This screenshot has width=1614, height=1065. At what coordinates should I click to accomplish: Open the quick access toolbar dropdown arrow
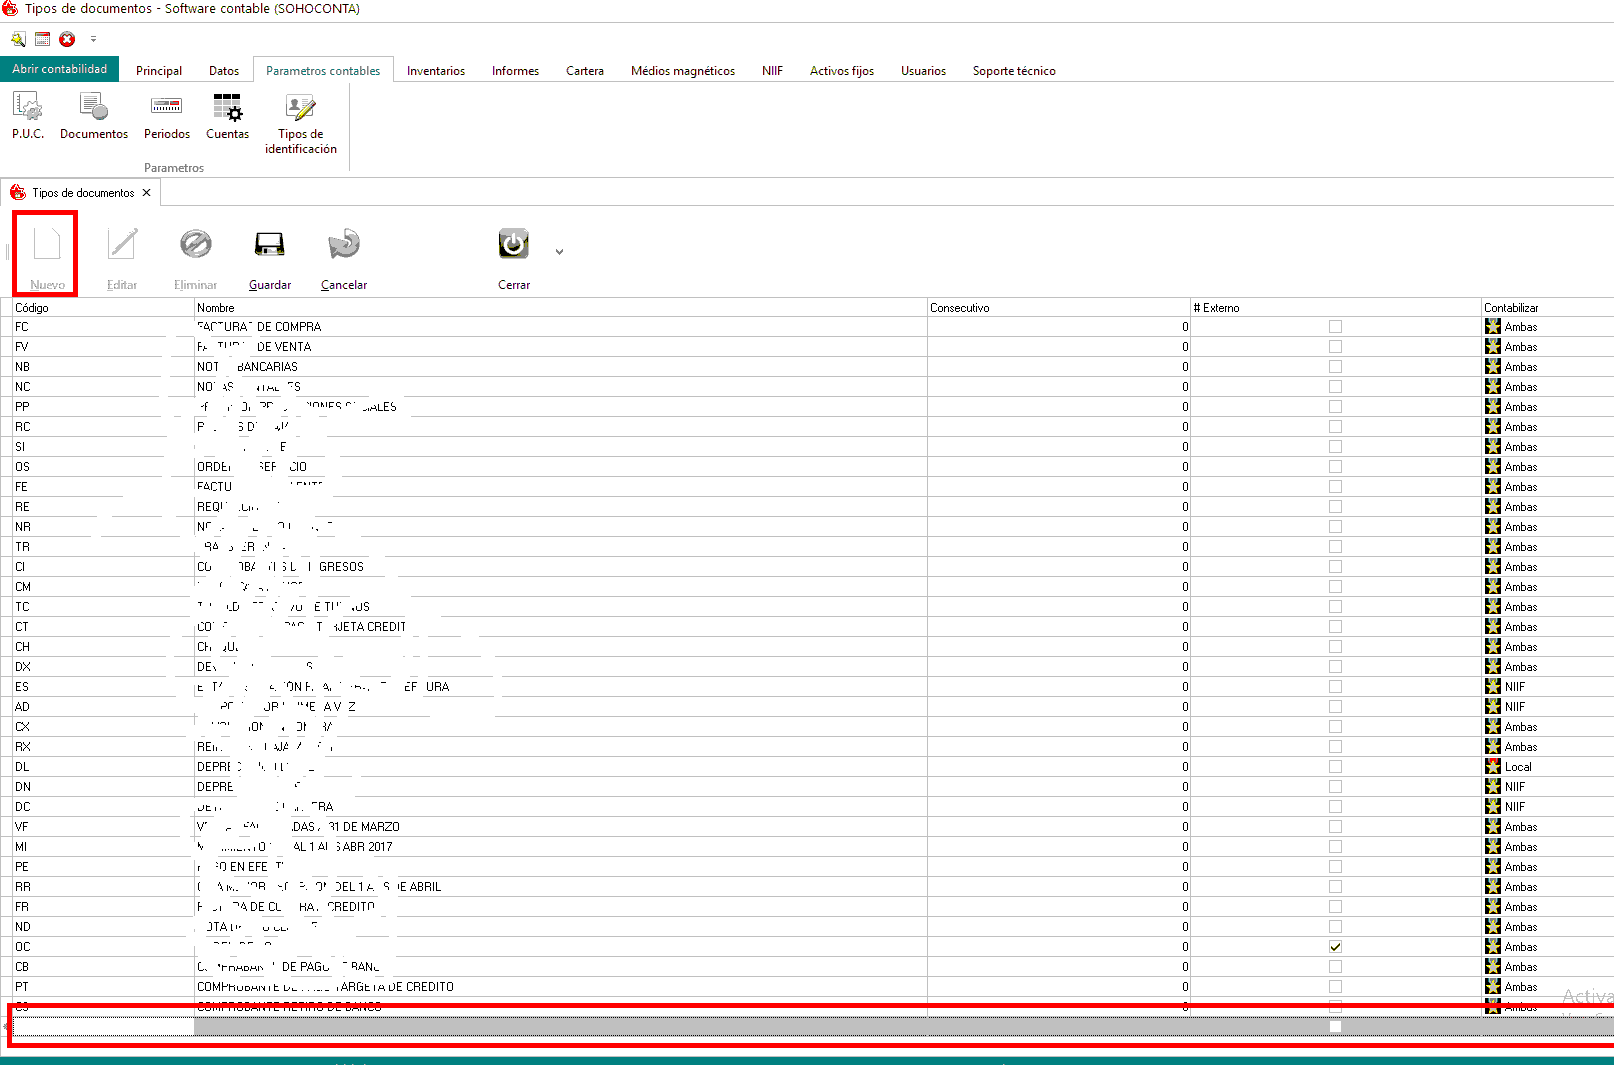93,40
